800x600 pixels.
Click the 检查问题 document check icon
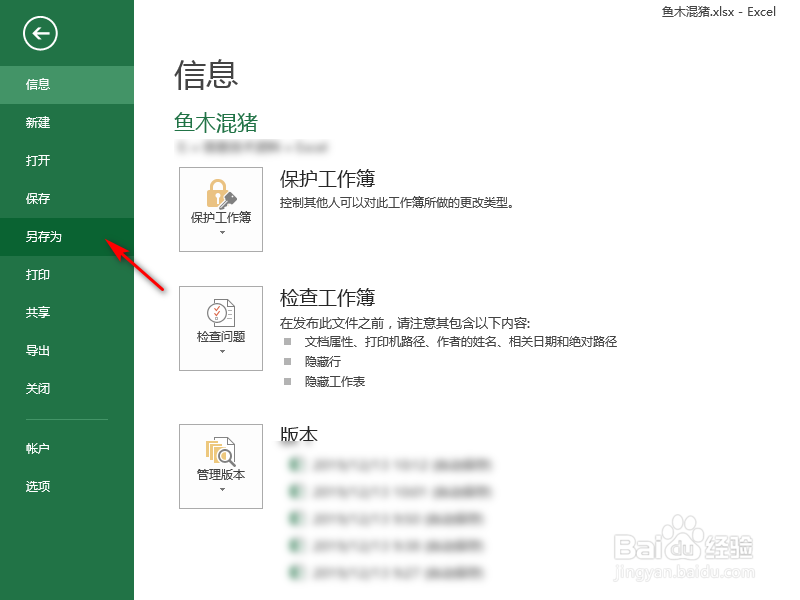[221, 313]
